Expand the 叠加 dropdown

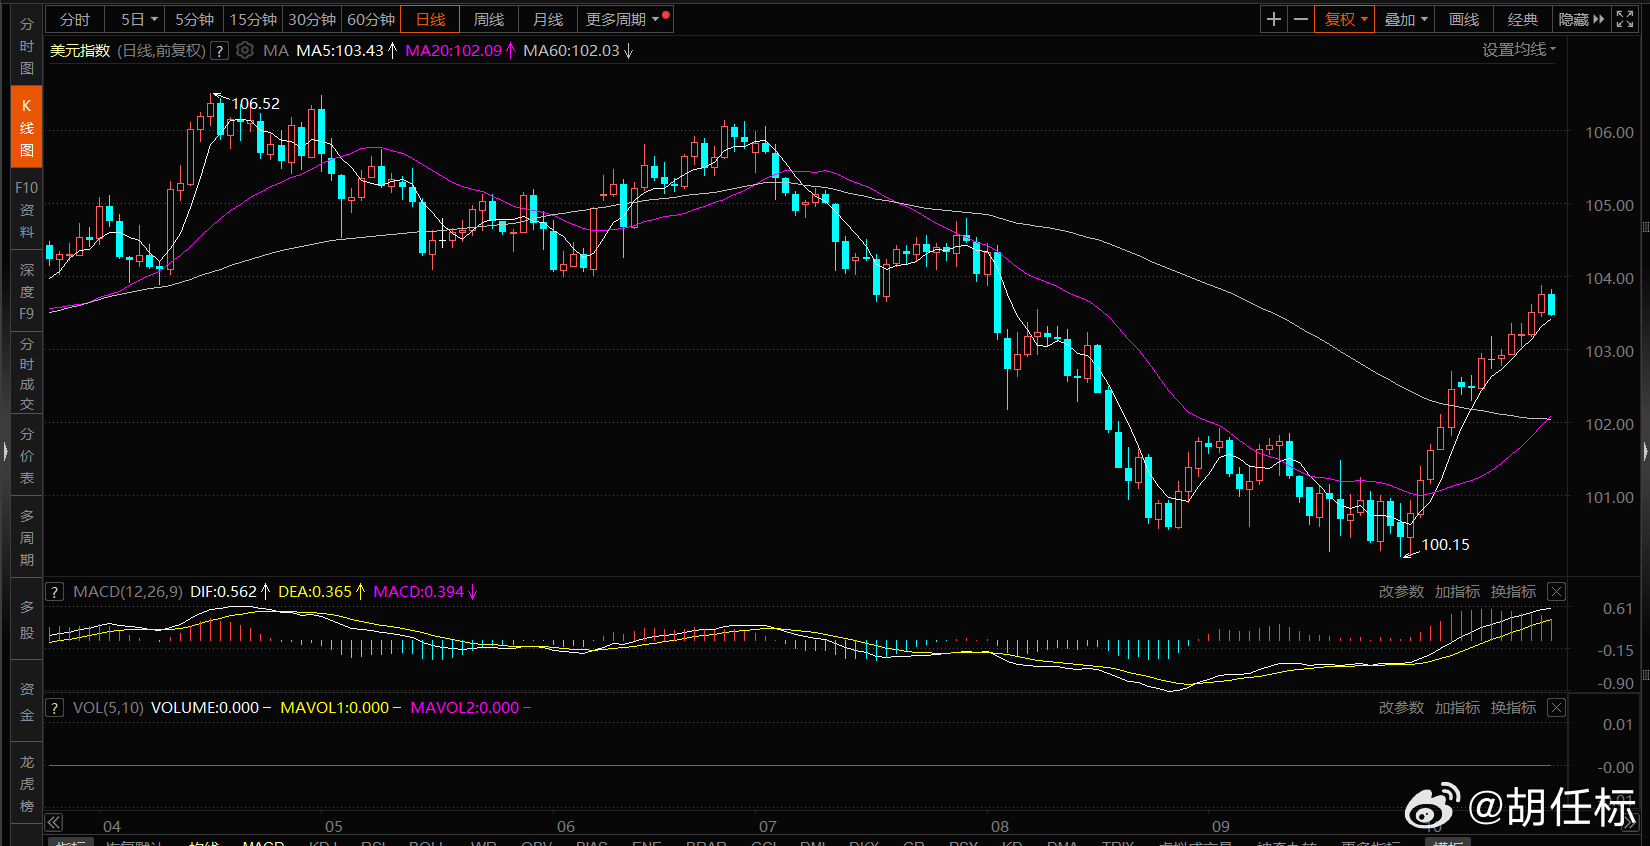(1405, 19)
